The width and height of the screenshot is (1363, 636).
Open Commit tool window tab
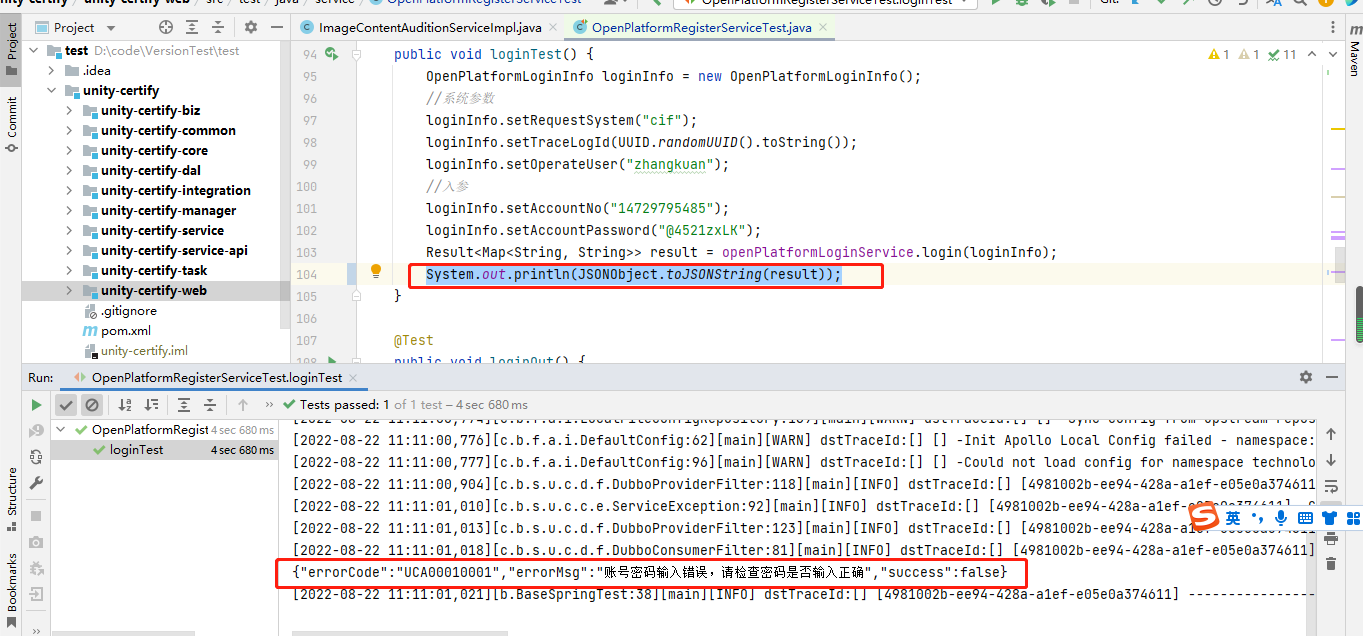tap(11, 124)
